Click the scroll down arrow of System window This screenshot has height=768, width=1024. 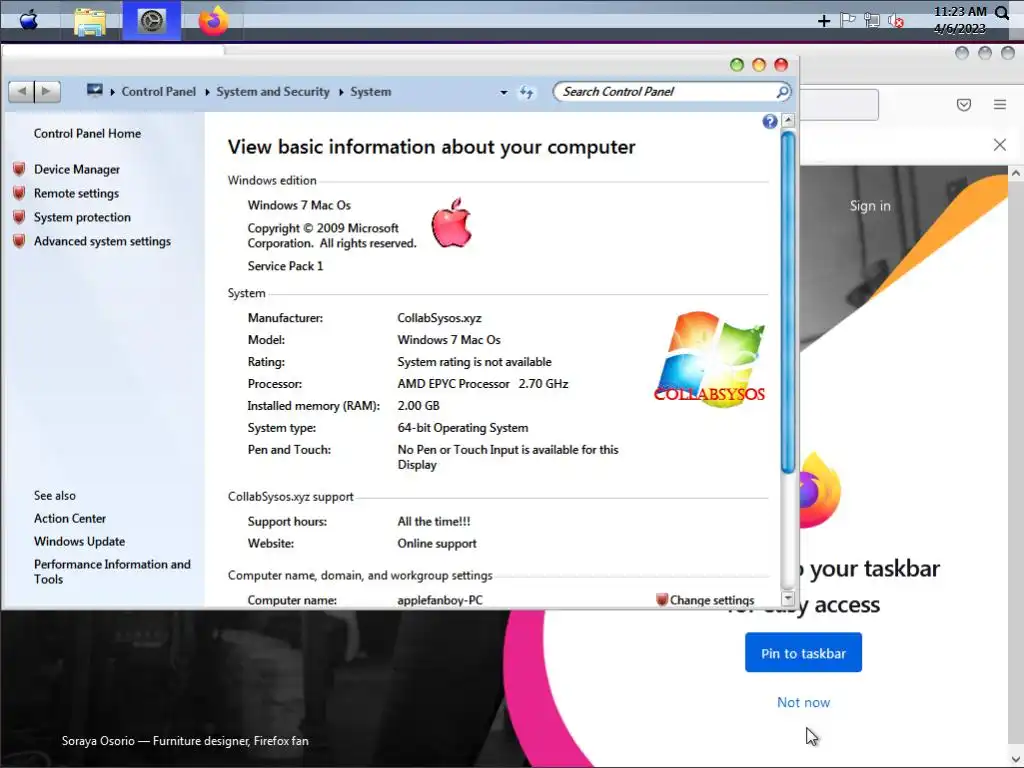click(x=788, y=598)
